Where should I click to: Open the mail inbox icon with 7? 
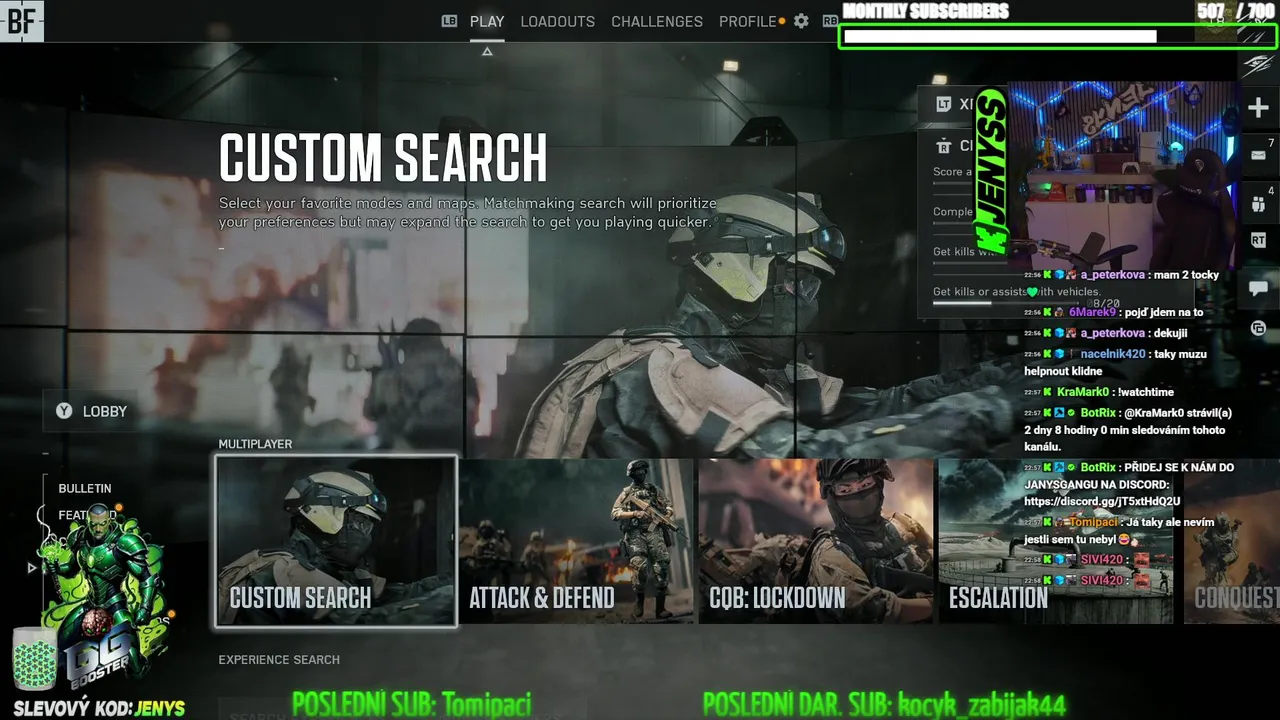point(1258,156)
